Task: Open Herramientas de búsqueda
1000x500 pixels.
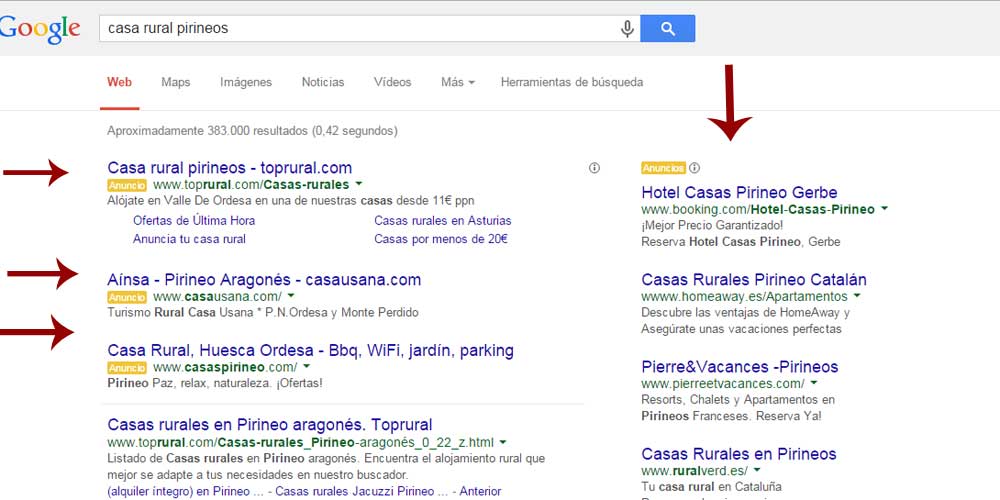Action: 571,82
